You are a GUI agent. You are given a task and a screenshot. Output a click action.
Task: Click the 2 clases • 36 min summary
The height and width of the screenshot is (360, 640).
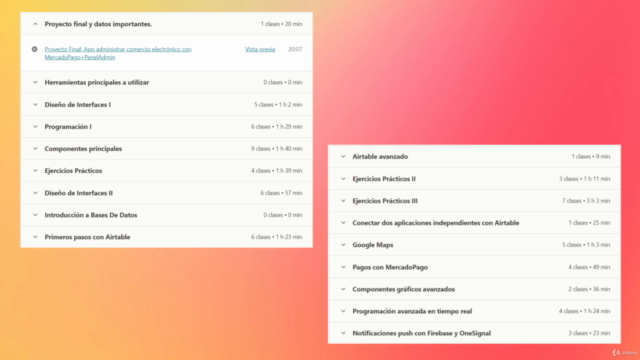coord(589,289)
